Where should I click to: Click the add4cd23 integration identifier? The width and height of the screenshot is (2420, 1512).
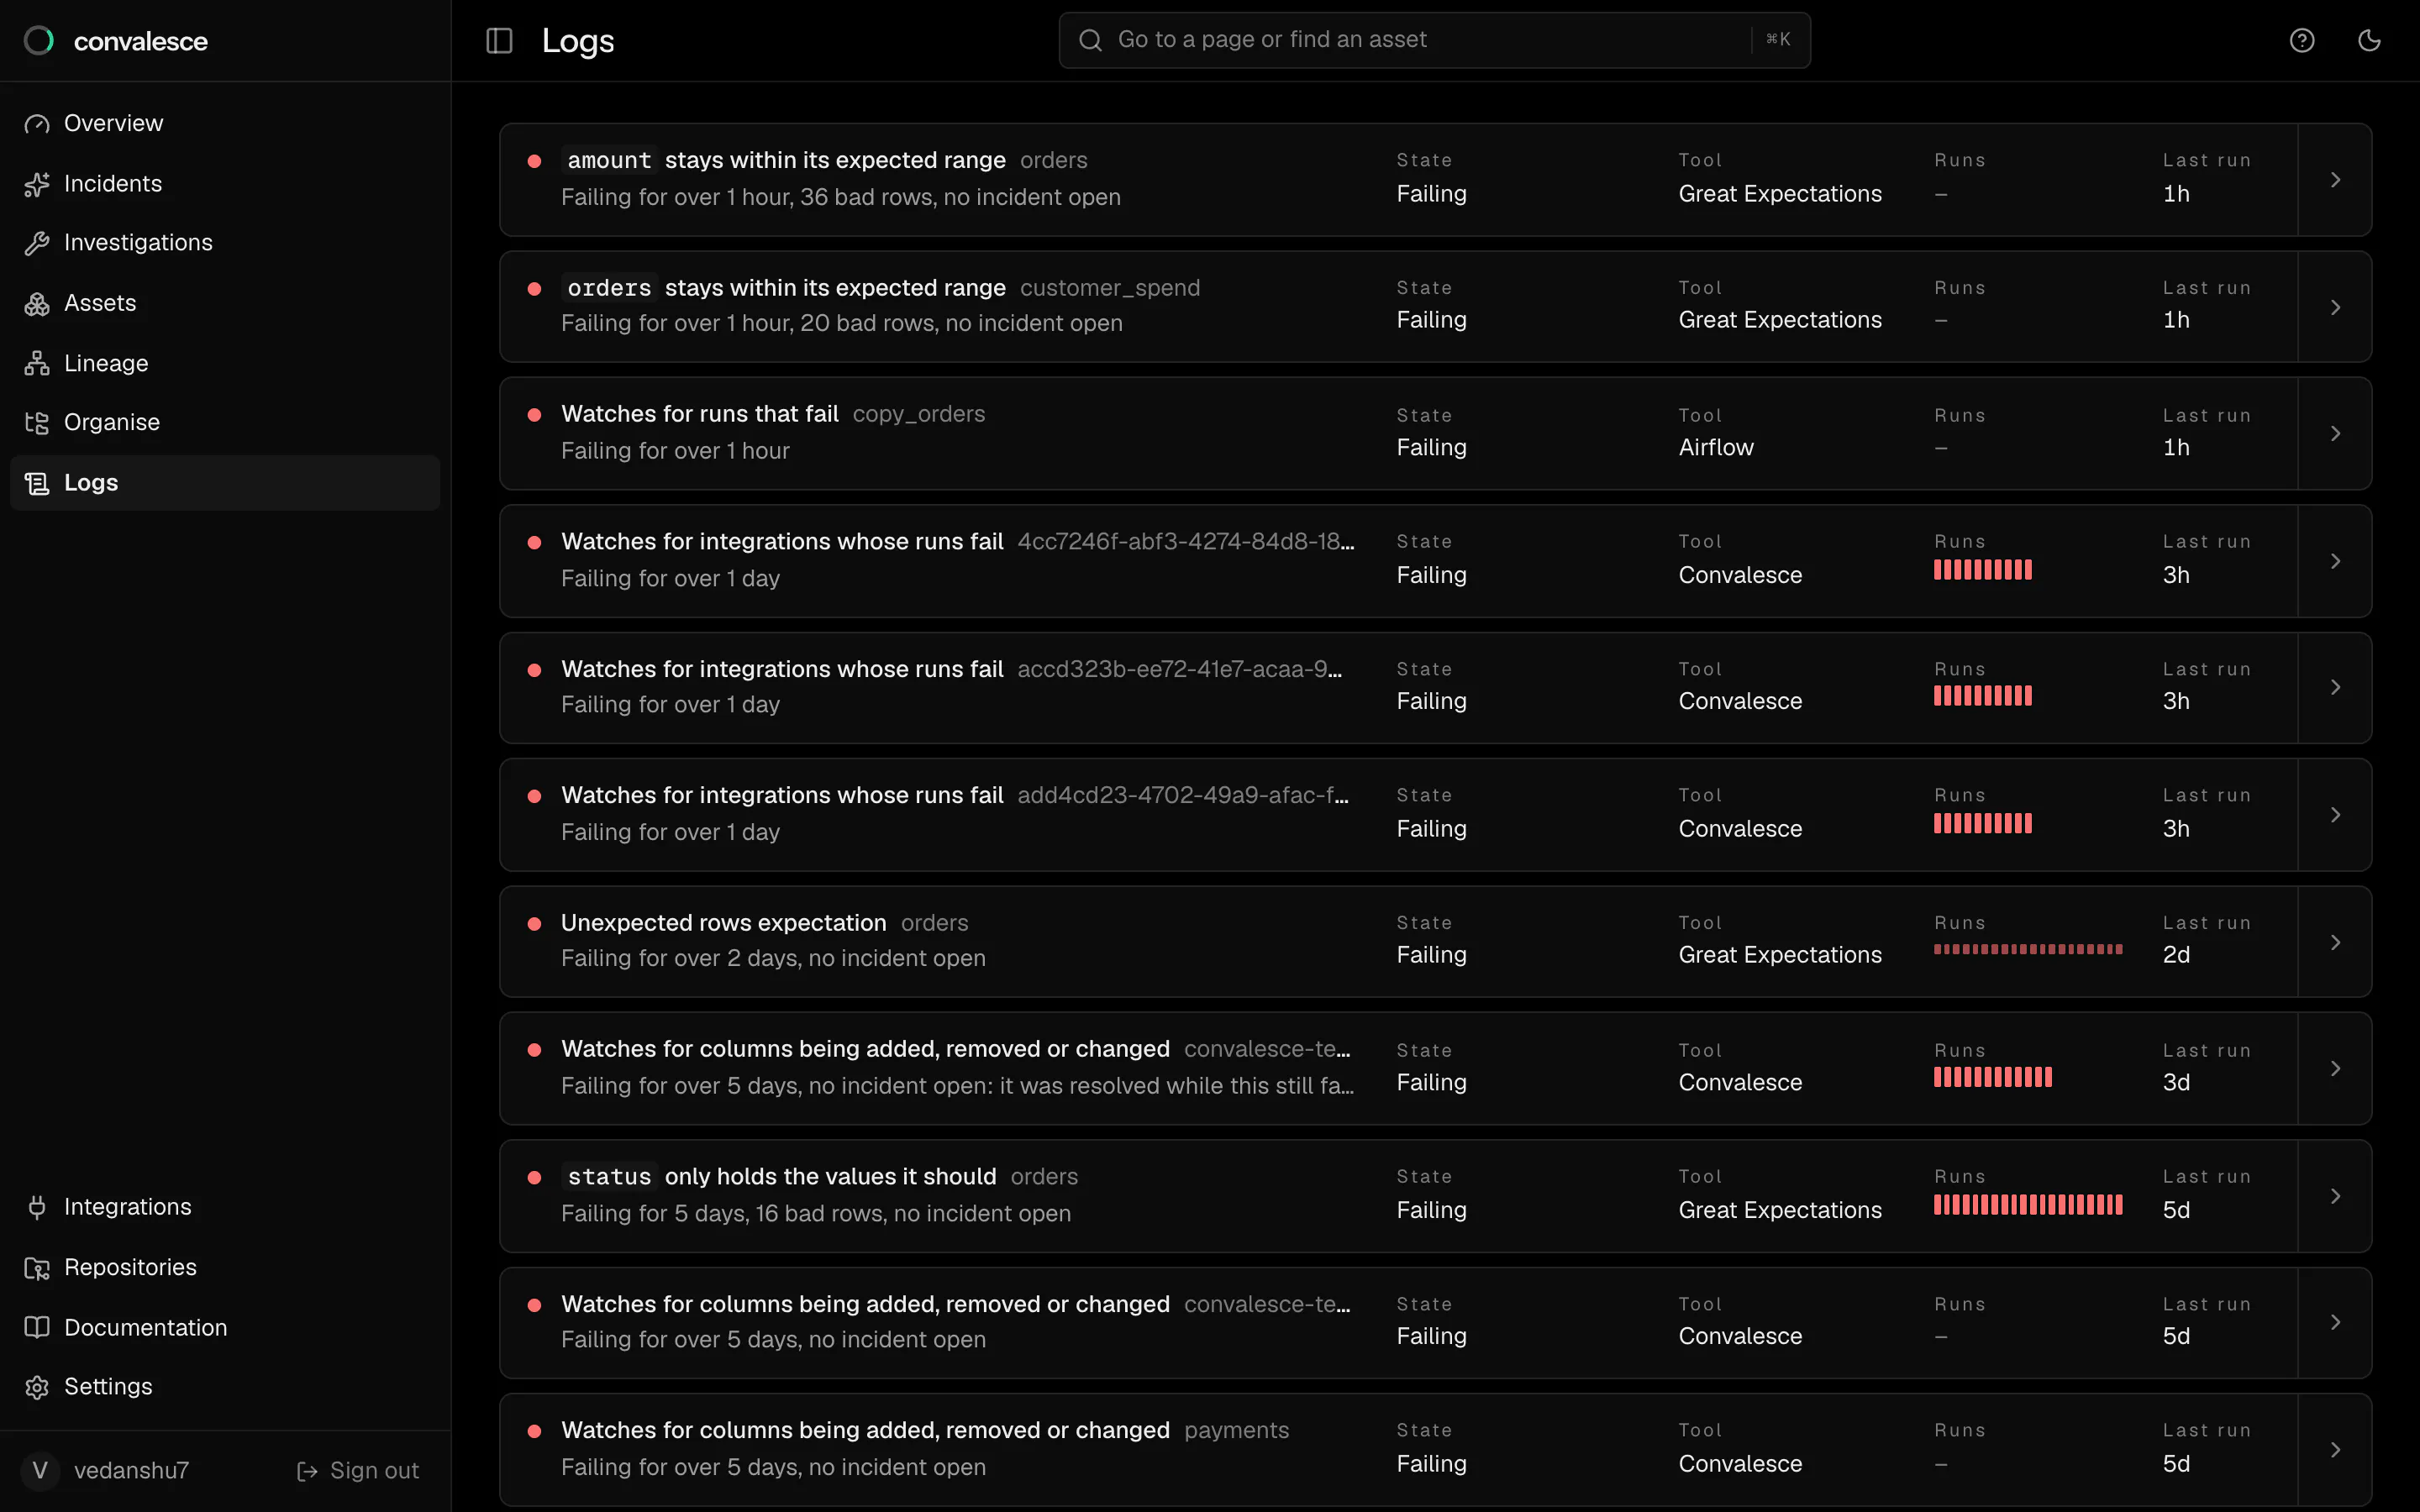(1183, 796)
